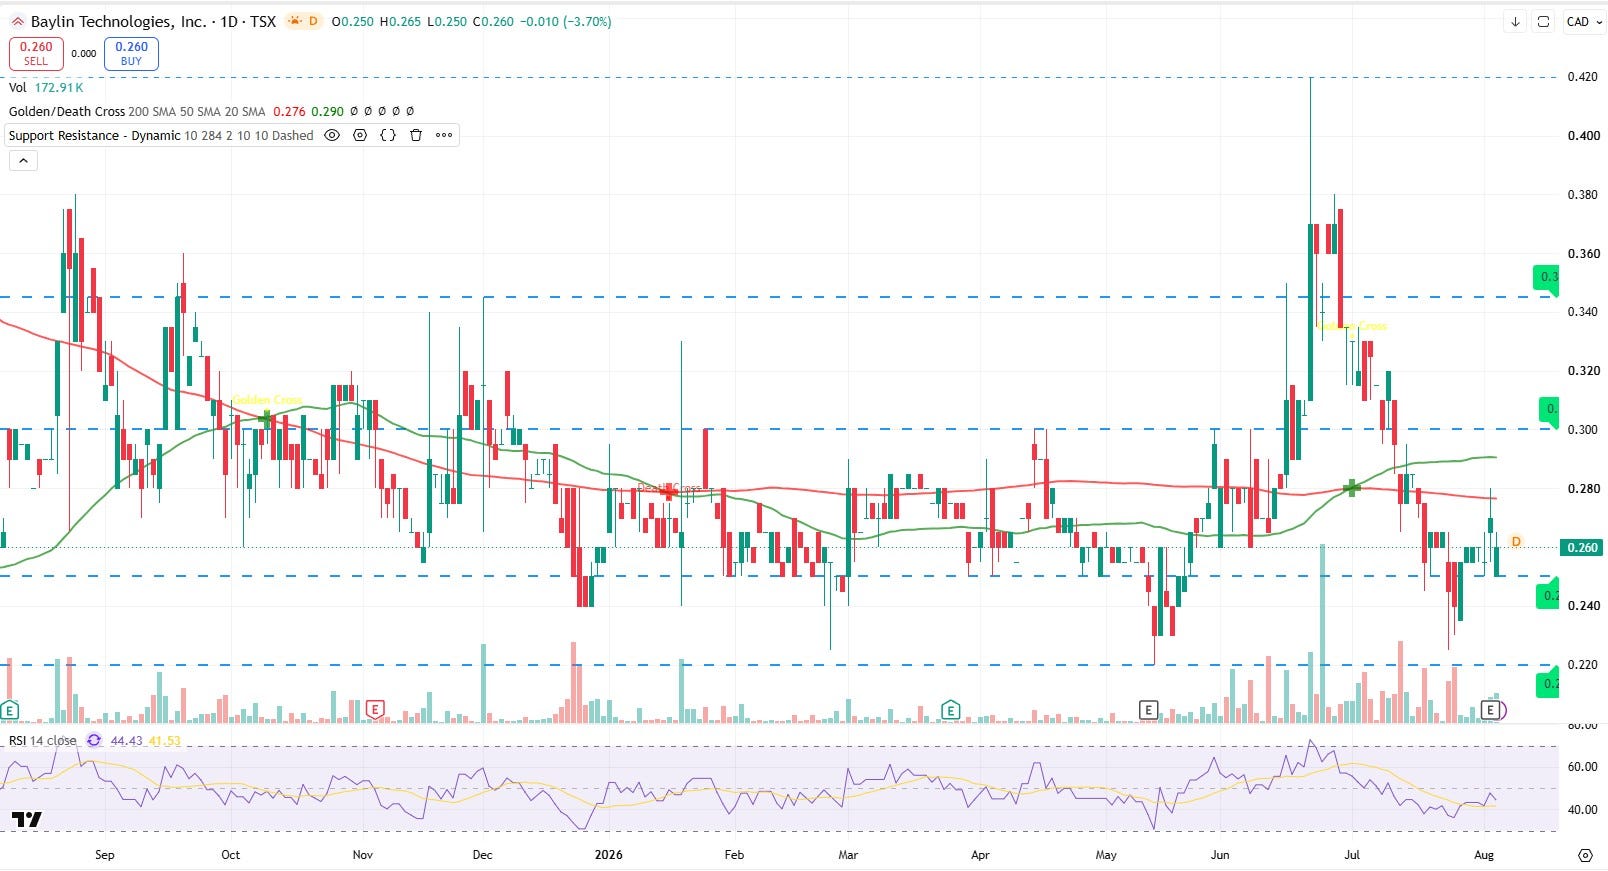Click the Sep label on the time axis
Image resolution: width=1608 pixels, height=871 pixels.
tap(104, 855)
